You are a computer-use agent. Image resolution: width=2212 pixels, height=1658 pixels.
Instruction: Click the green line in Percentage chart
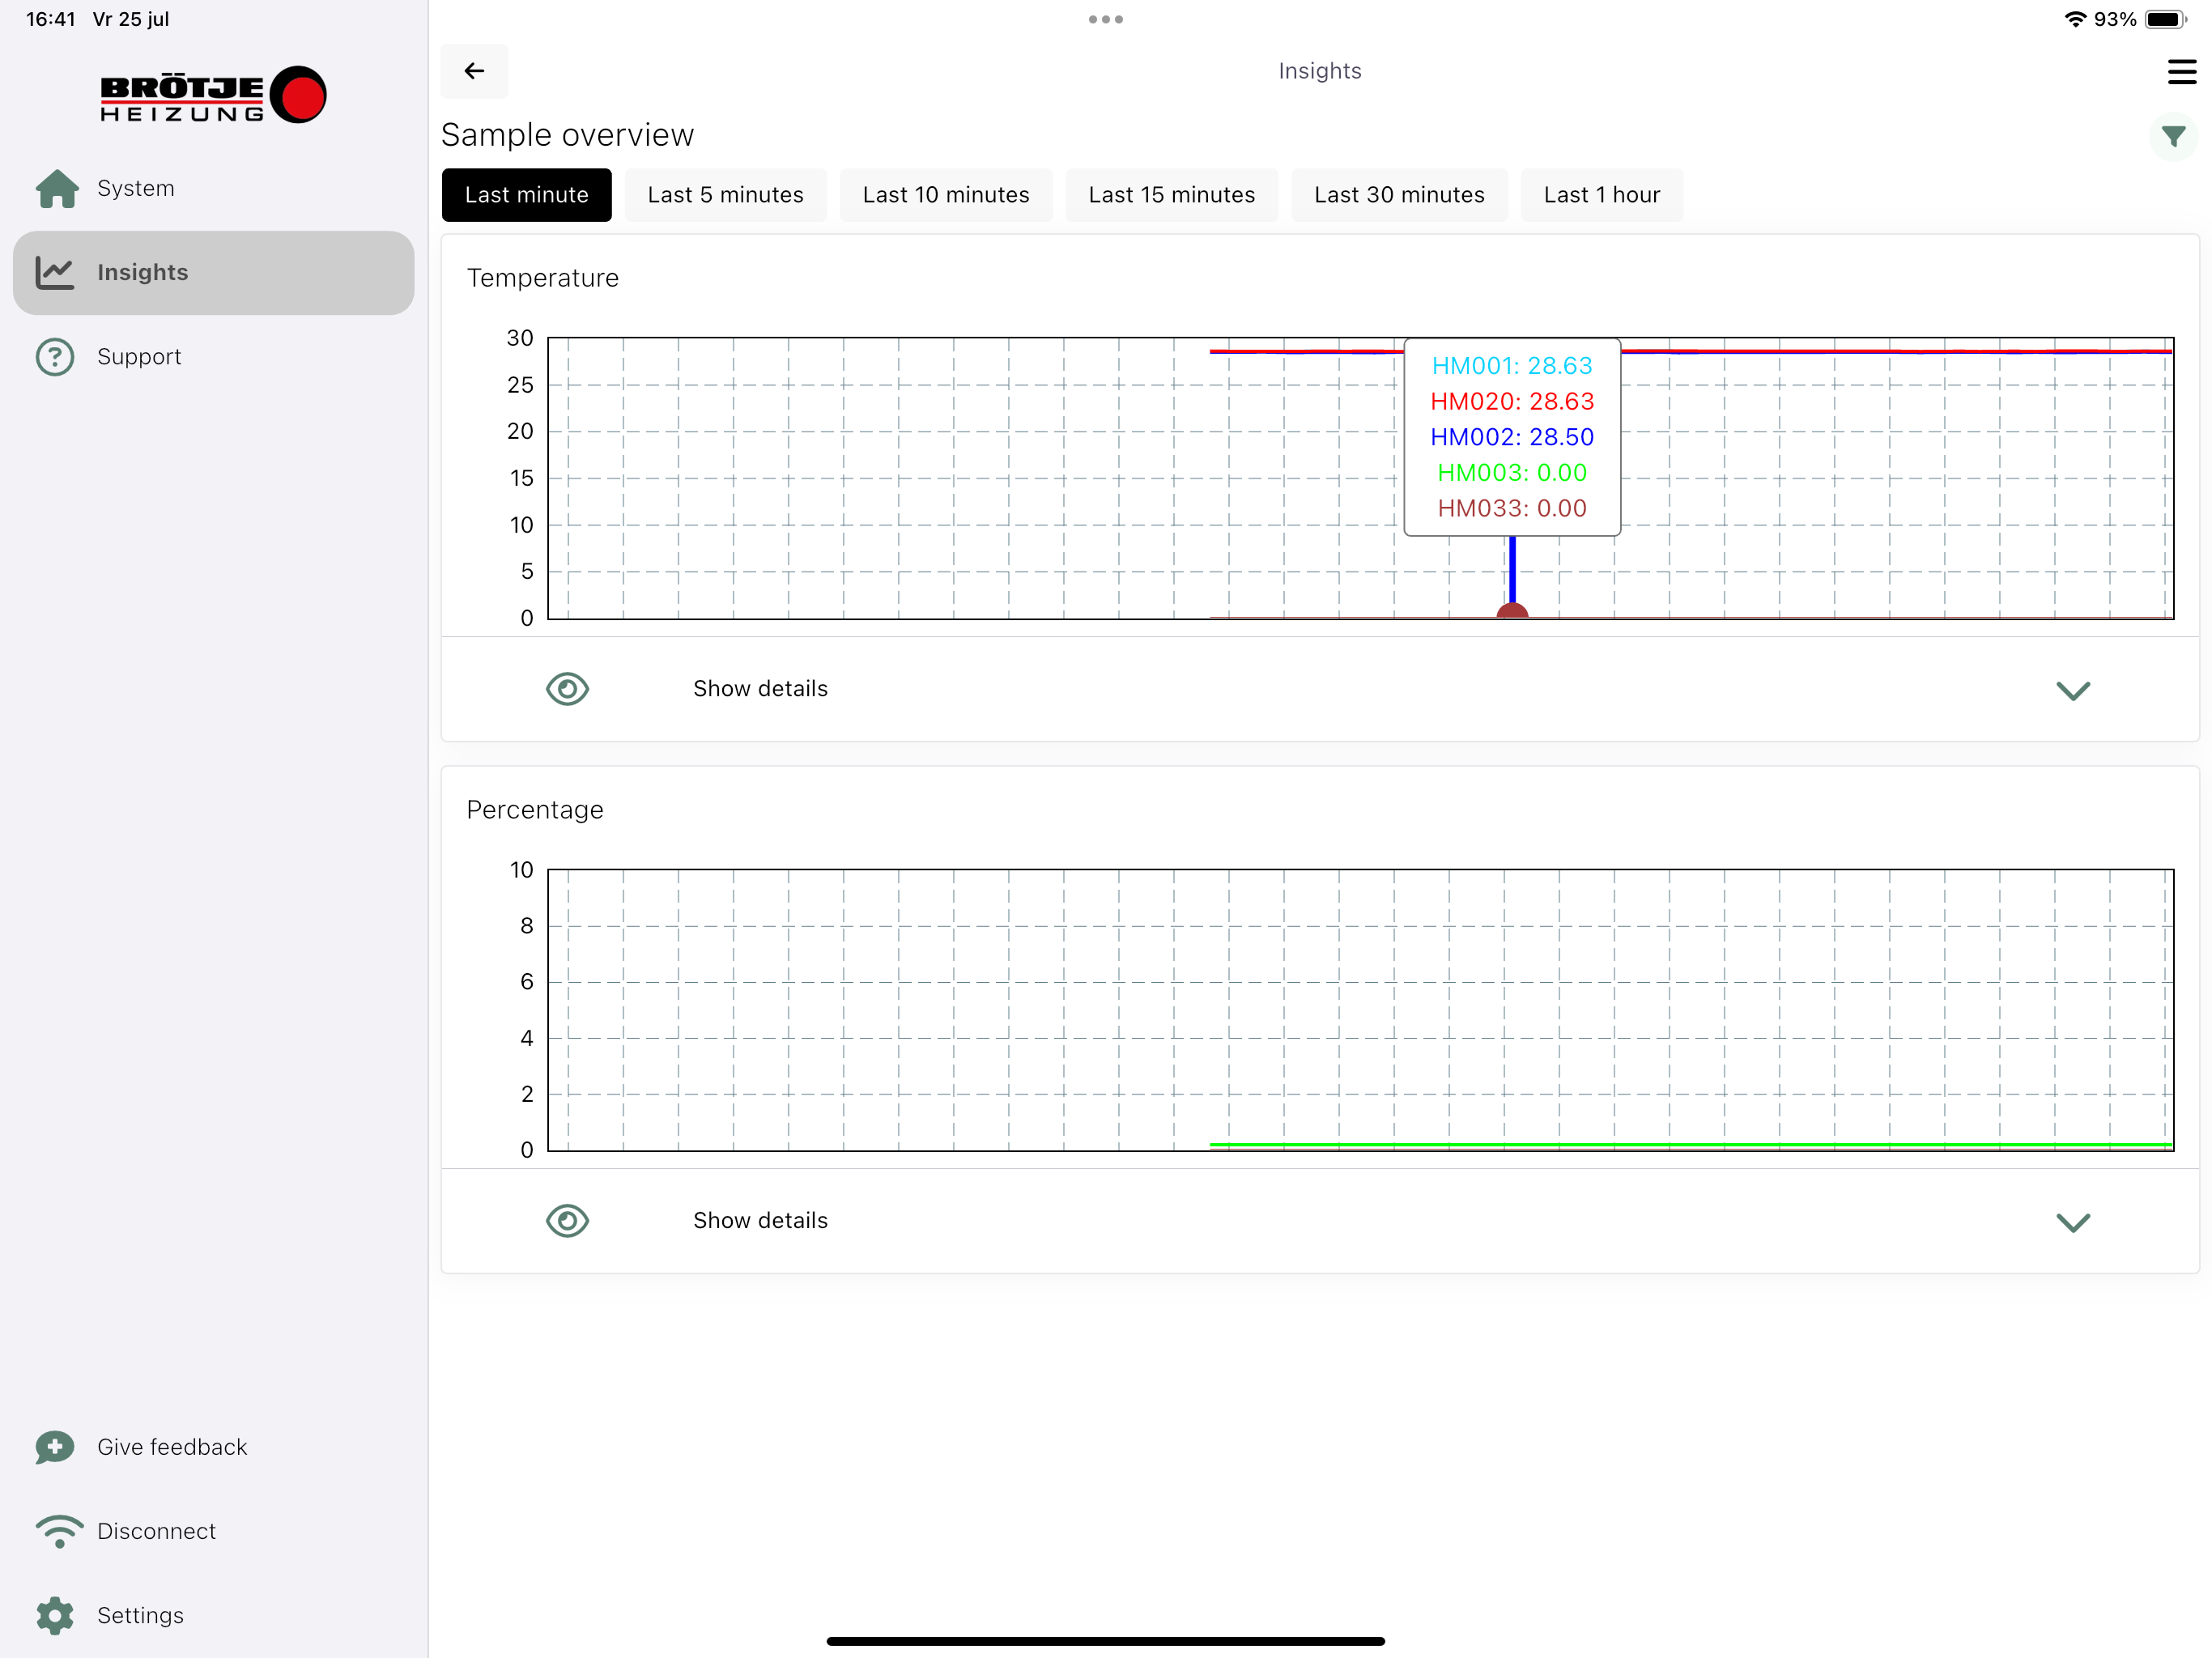point(1690,1145)
